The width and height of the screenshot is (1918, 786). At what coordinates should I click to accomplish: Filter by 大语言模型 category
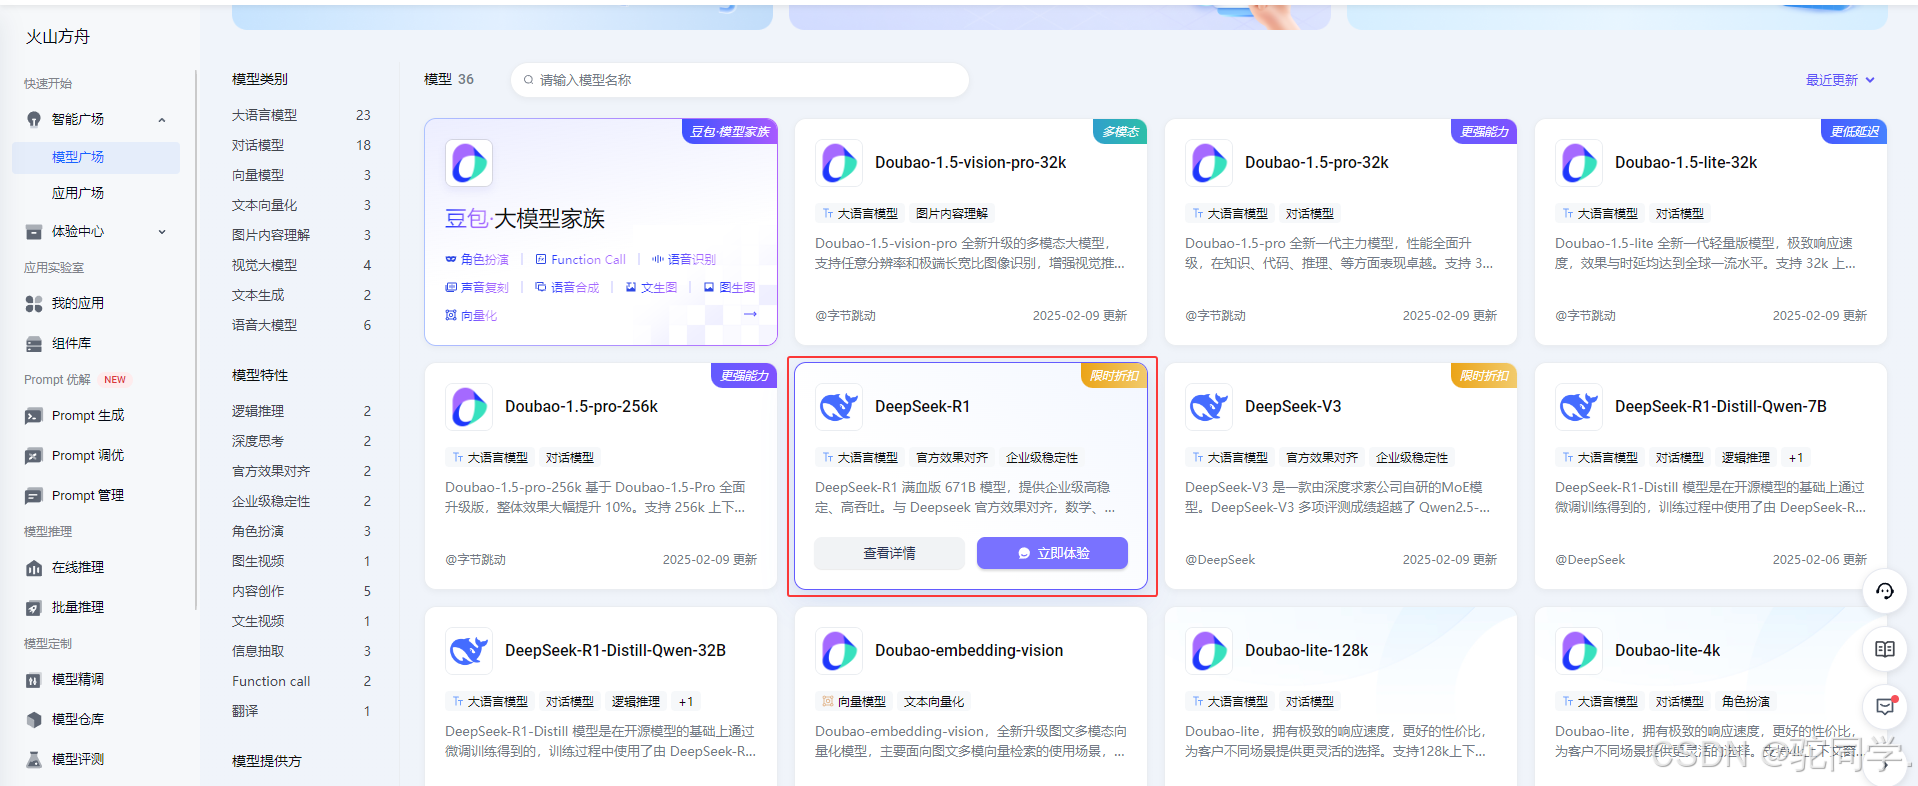click(x=301, y=115)
